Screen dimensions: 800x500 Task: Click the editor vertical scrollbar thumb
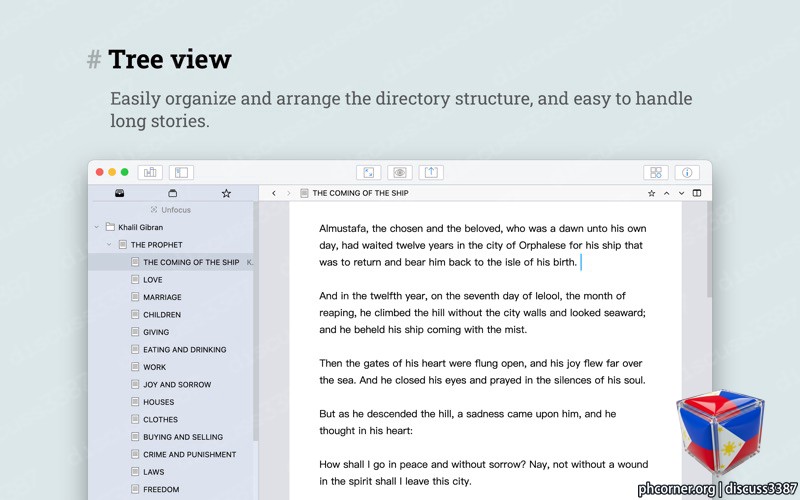709,249
